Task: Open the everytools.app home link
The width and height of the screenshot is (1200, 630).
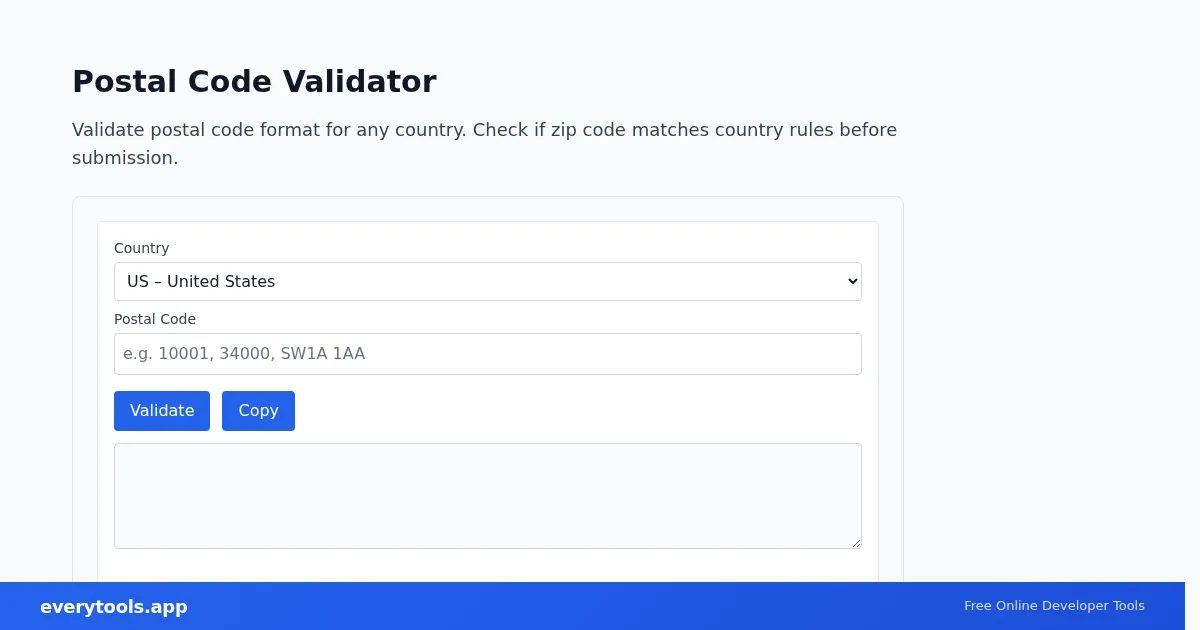Action: tap(114, 607)
